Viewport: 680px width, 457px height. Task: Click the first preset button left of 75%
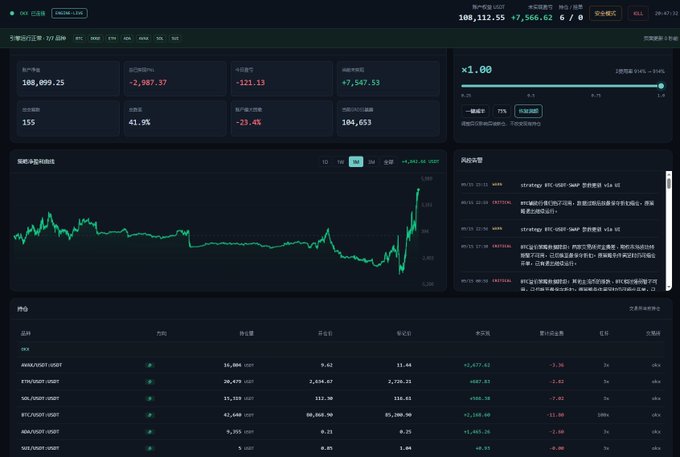click(x=475, y=111)
